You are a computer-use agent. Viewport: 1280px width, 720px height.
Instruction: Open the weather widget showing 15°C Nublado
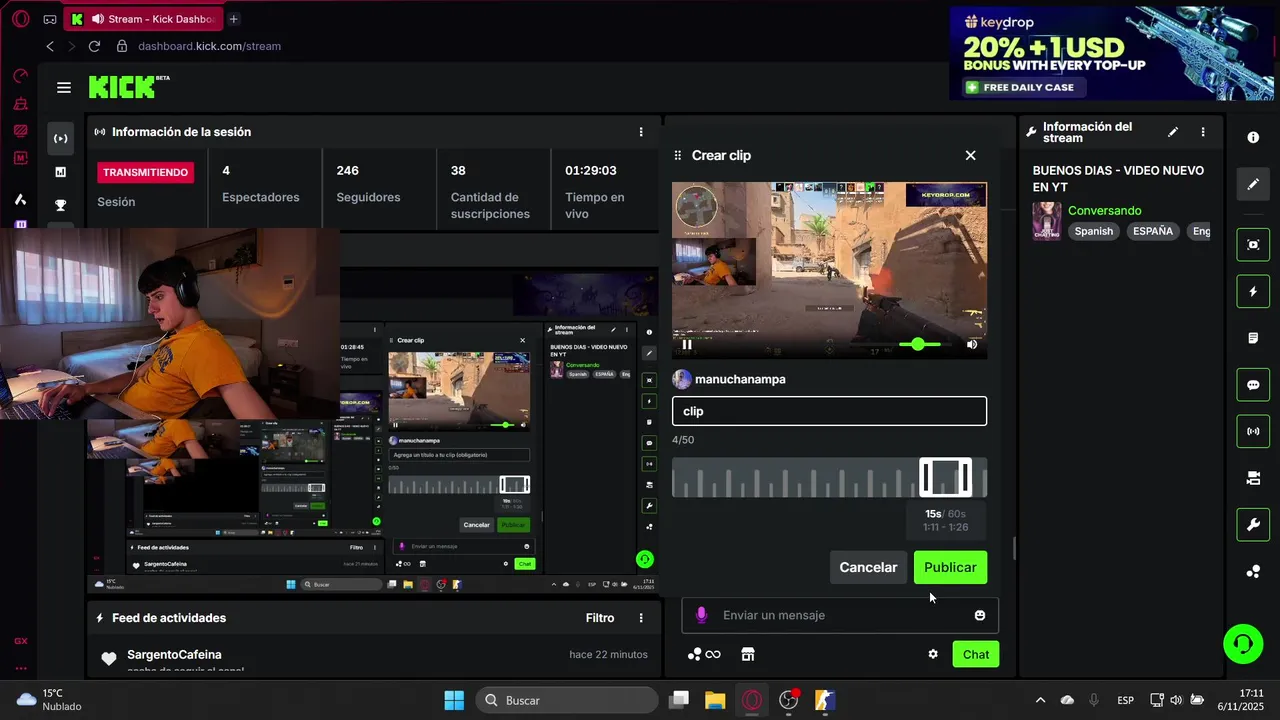49,700
